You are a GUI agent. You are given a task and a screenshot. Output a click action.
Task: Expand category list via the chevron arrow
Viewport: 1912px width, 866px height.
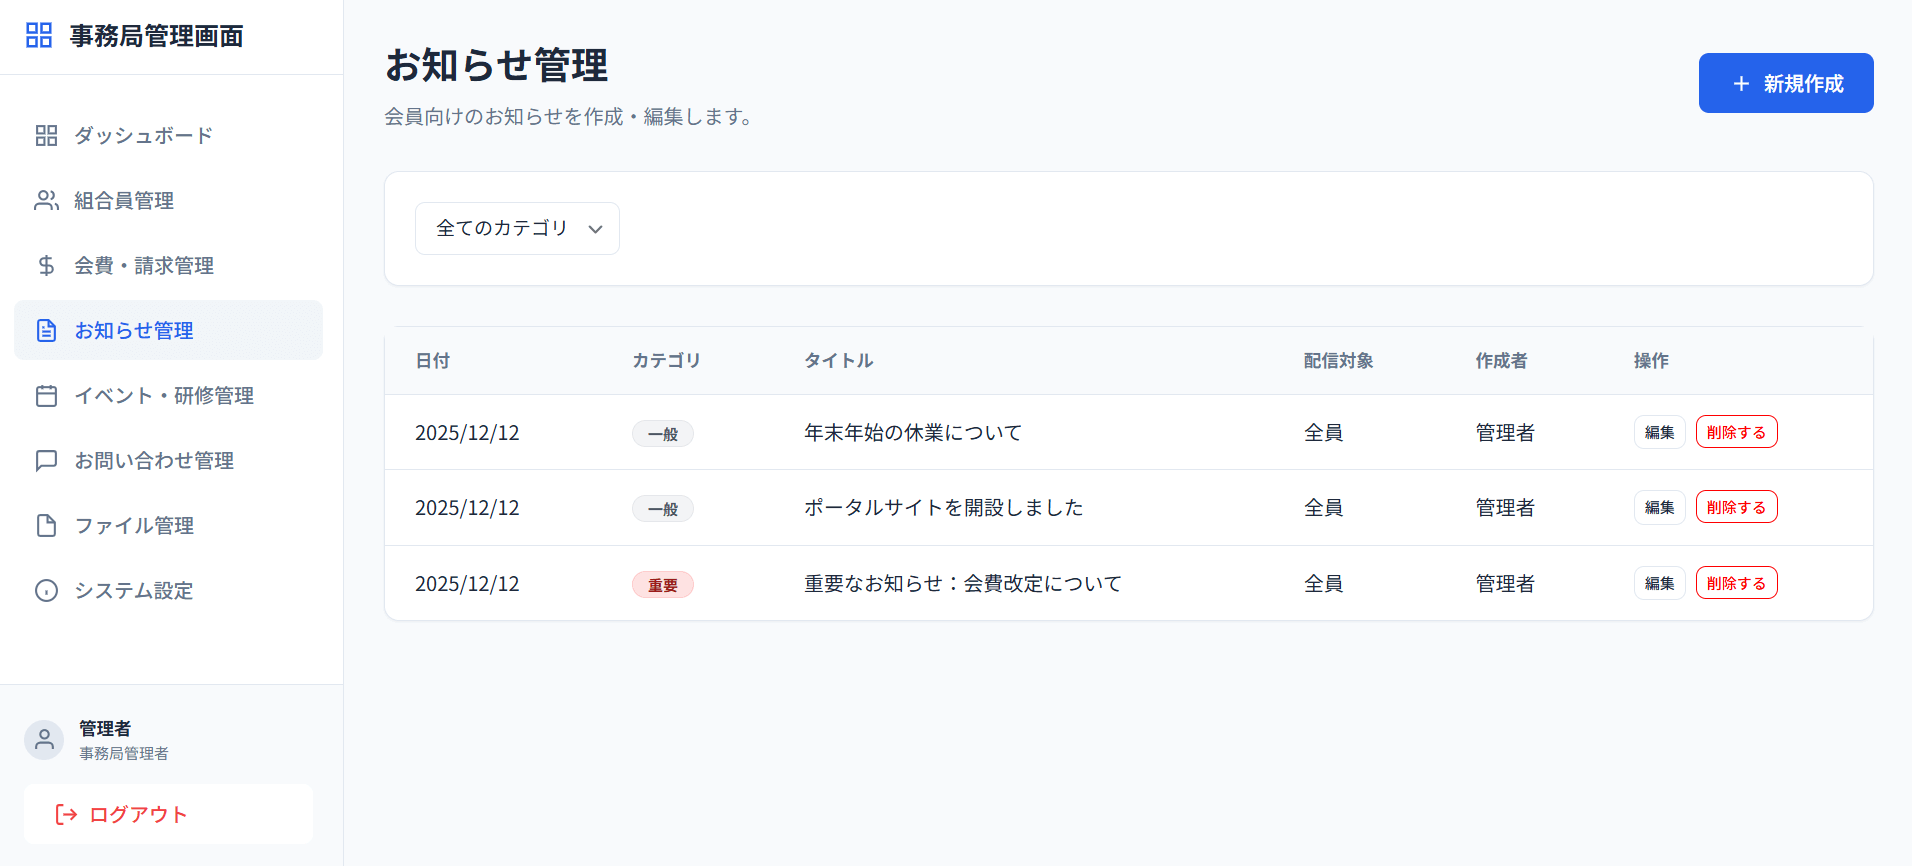point(596,229)
